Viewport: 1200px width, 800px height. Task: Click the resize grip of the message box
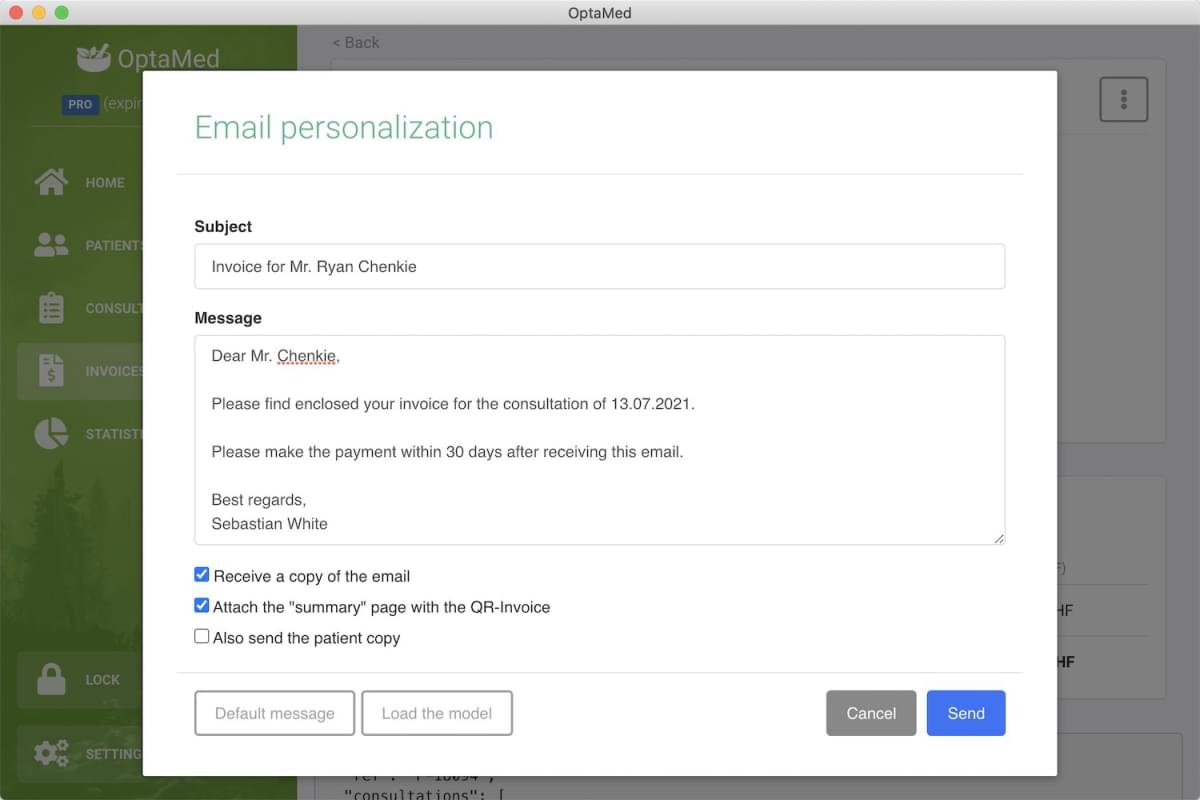click(999, 540)
